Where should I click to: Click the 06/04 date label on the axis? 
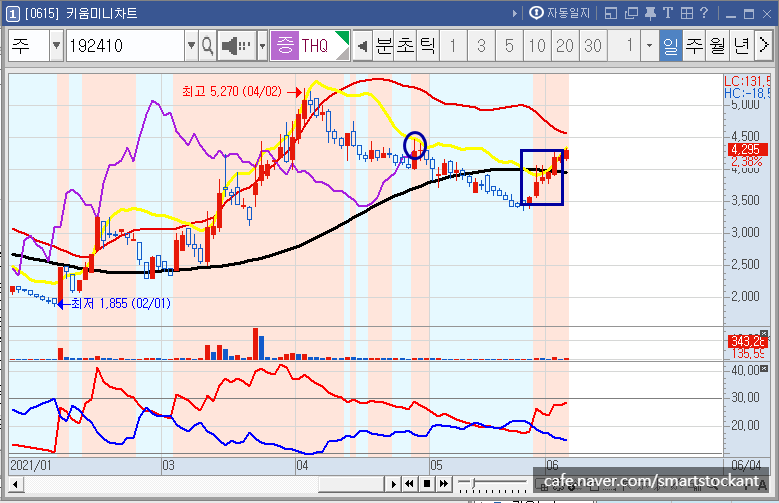[x=746, y=465]
